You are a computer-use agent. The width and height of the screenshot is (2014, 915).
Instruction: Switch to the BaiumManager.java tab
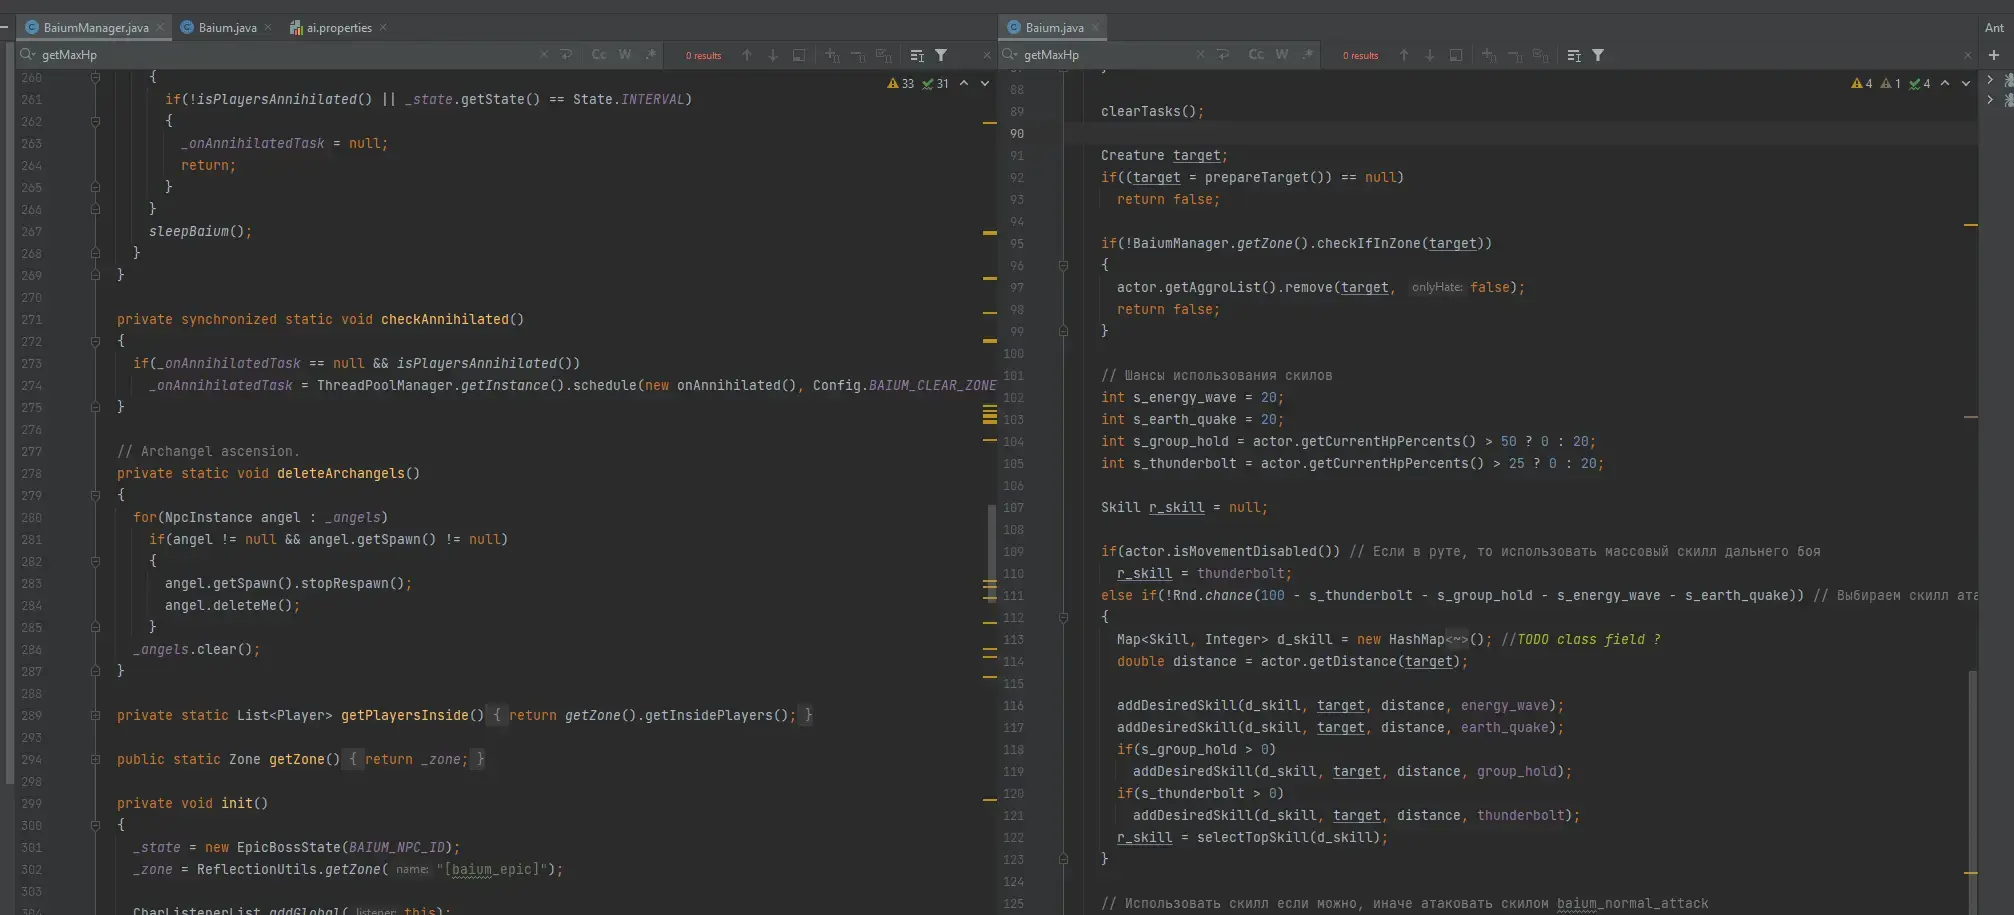tap(96, 28)
